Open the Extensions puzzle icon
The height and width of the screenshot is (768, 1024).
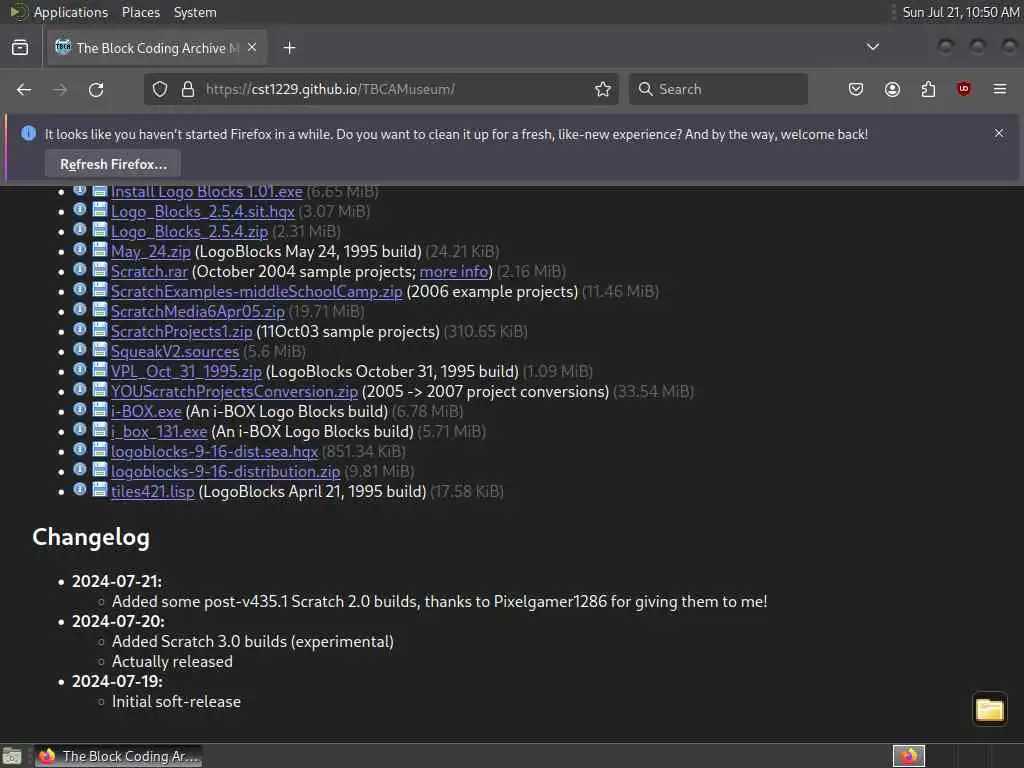pyautogui.click(x=928, y=89)
